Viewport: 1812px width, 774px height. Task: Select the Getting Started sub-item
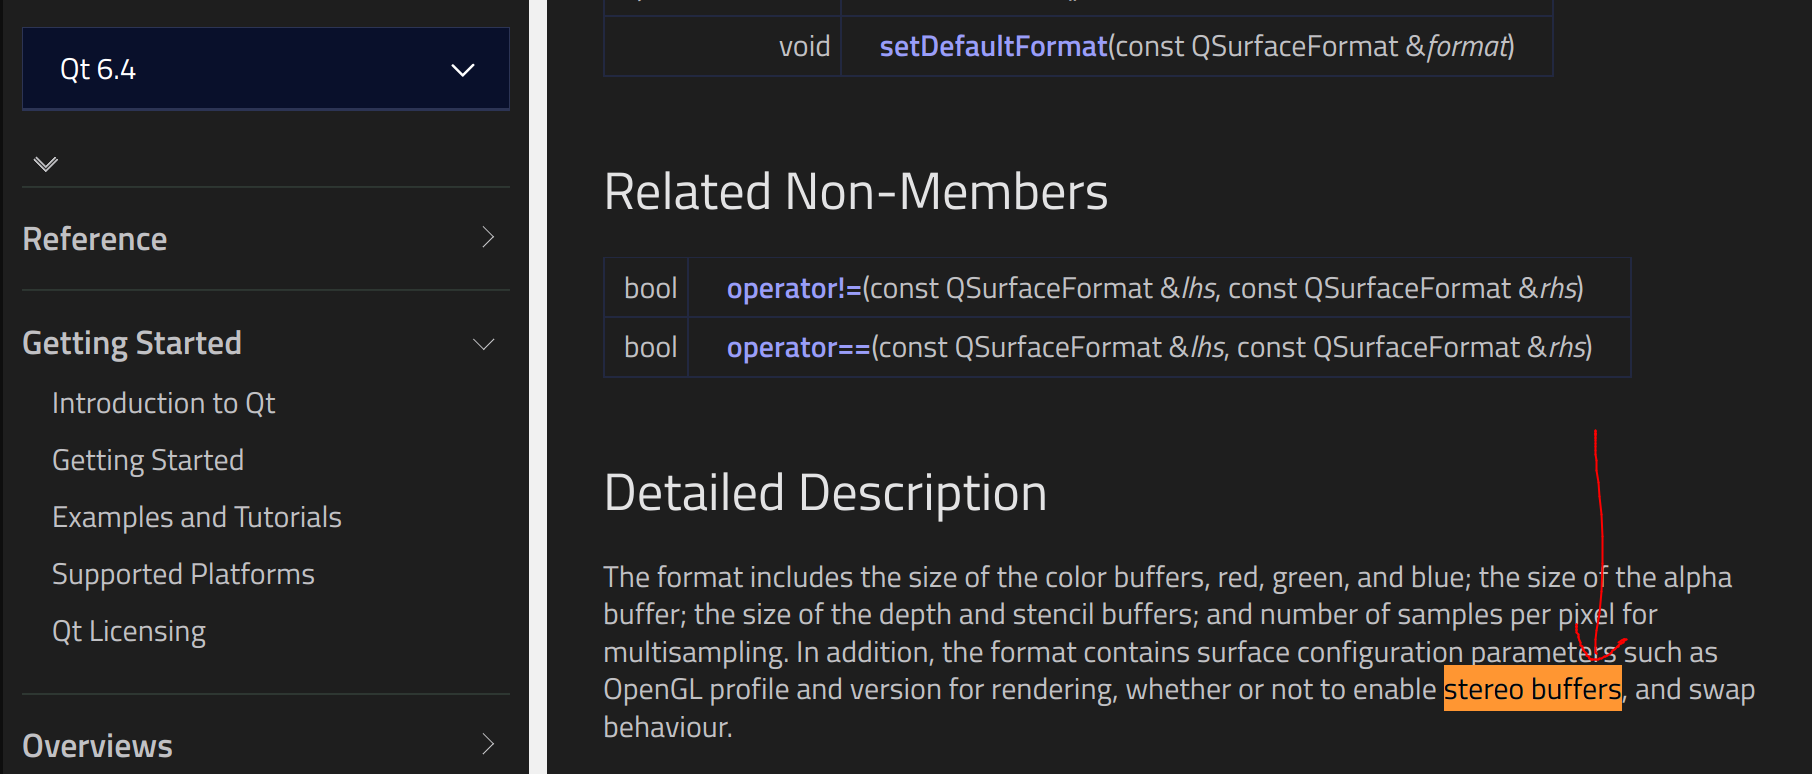(x=148, y=460)
